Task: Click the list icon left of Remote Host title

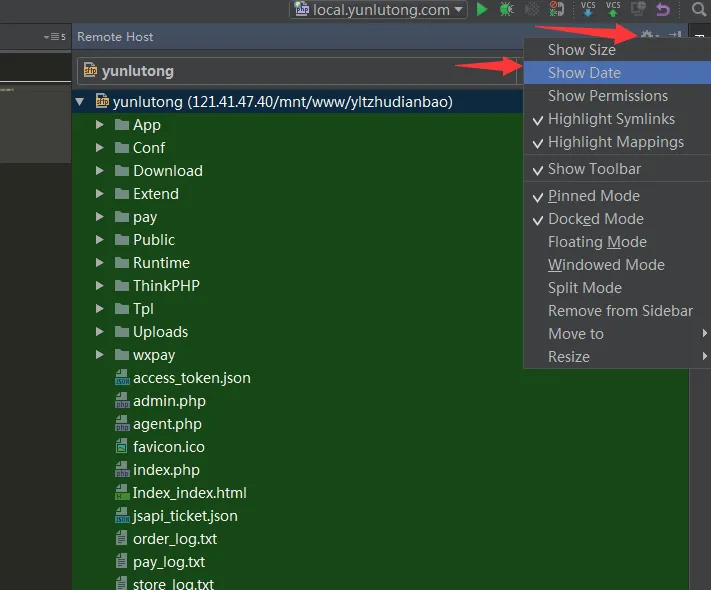Action: [54, 37]
